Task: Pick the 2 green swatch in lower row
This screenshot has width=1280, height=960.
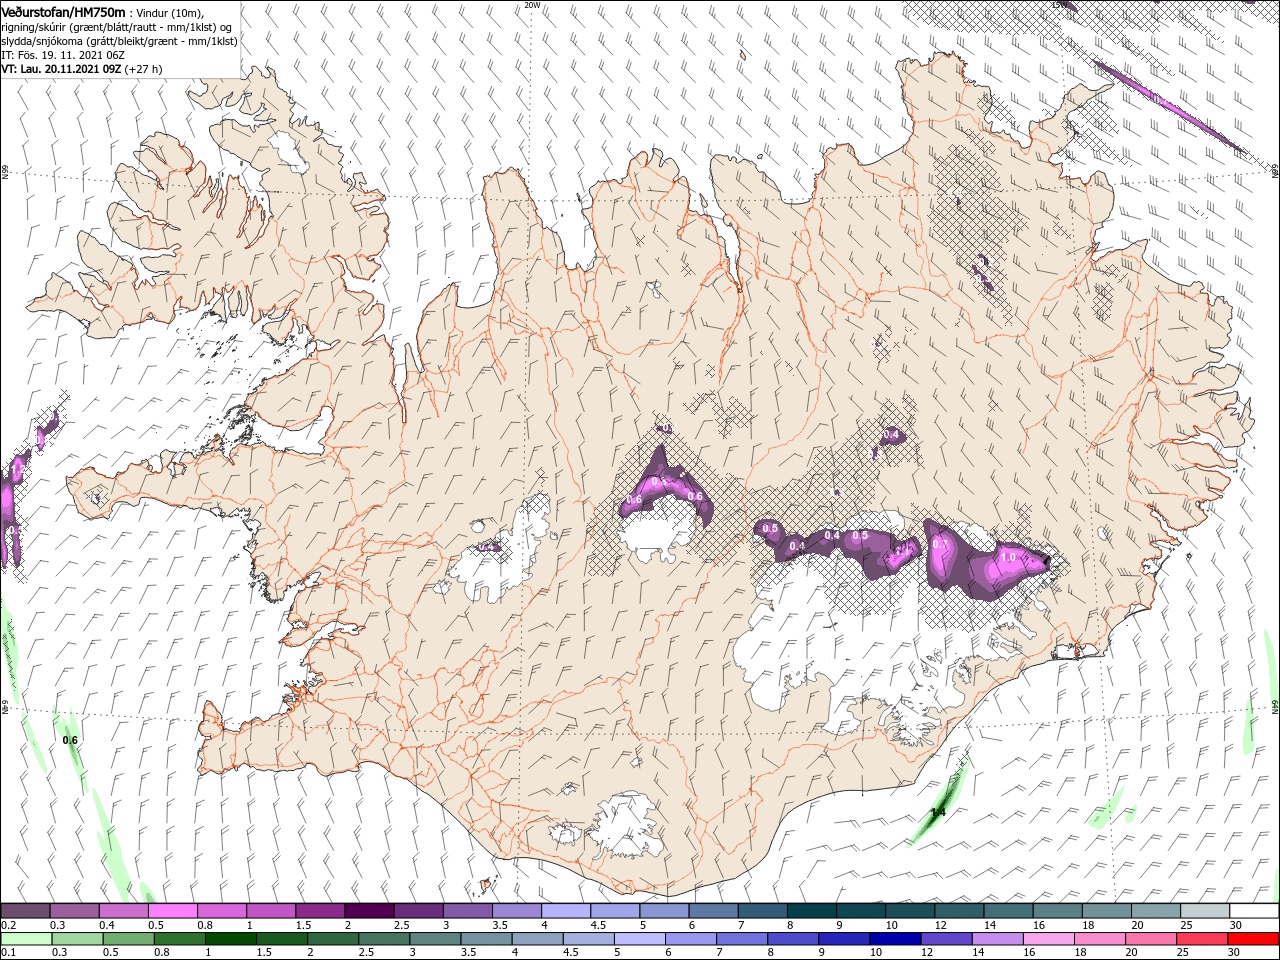Action: pos(332,939)
